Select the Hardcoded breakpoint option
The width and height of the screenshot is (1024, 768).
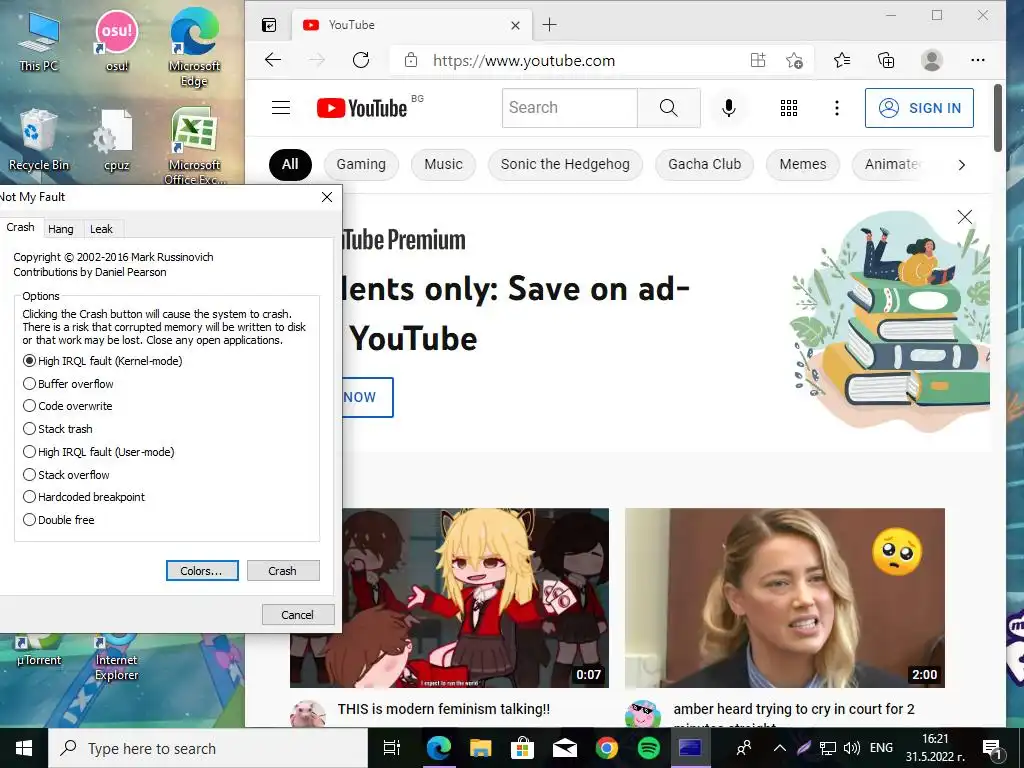click(x=84, y=497)
